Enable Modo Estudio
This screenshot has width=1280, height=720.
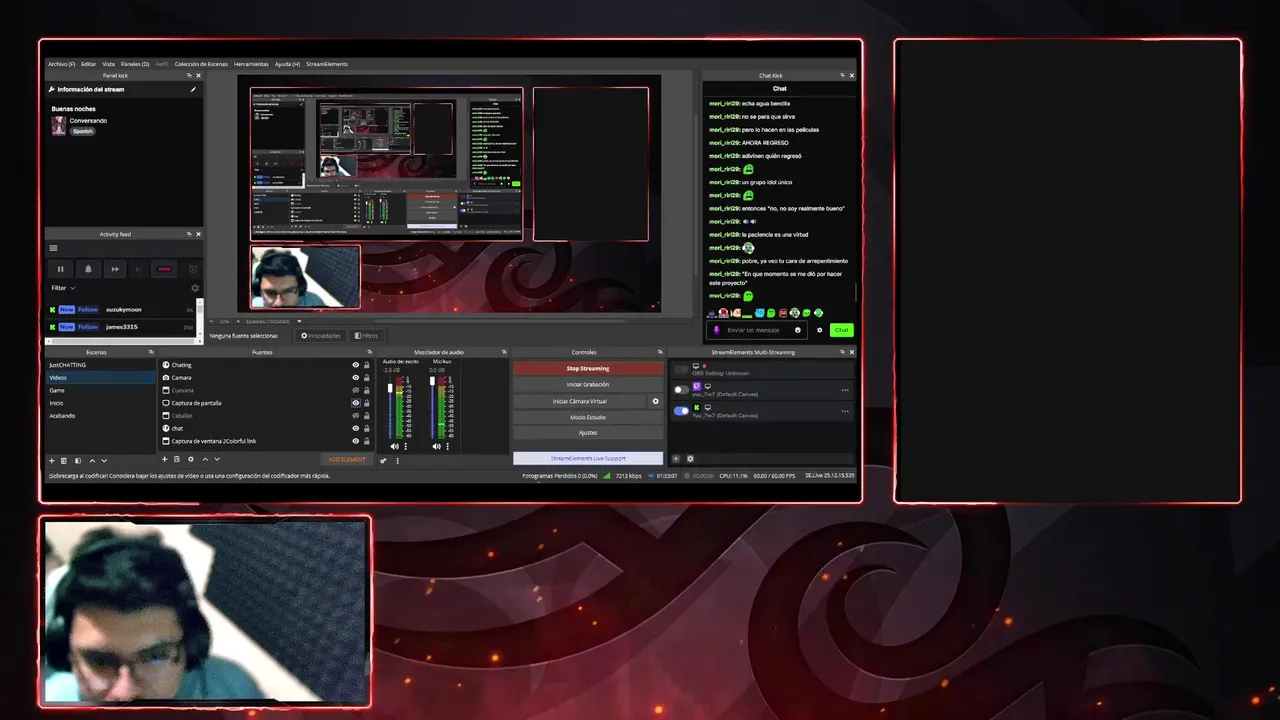point(588,417)
